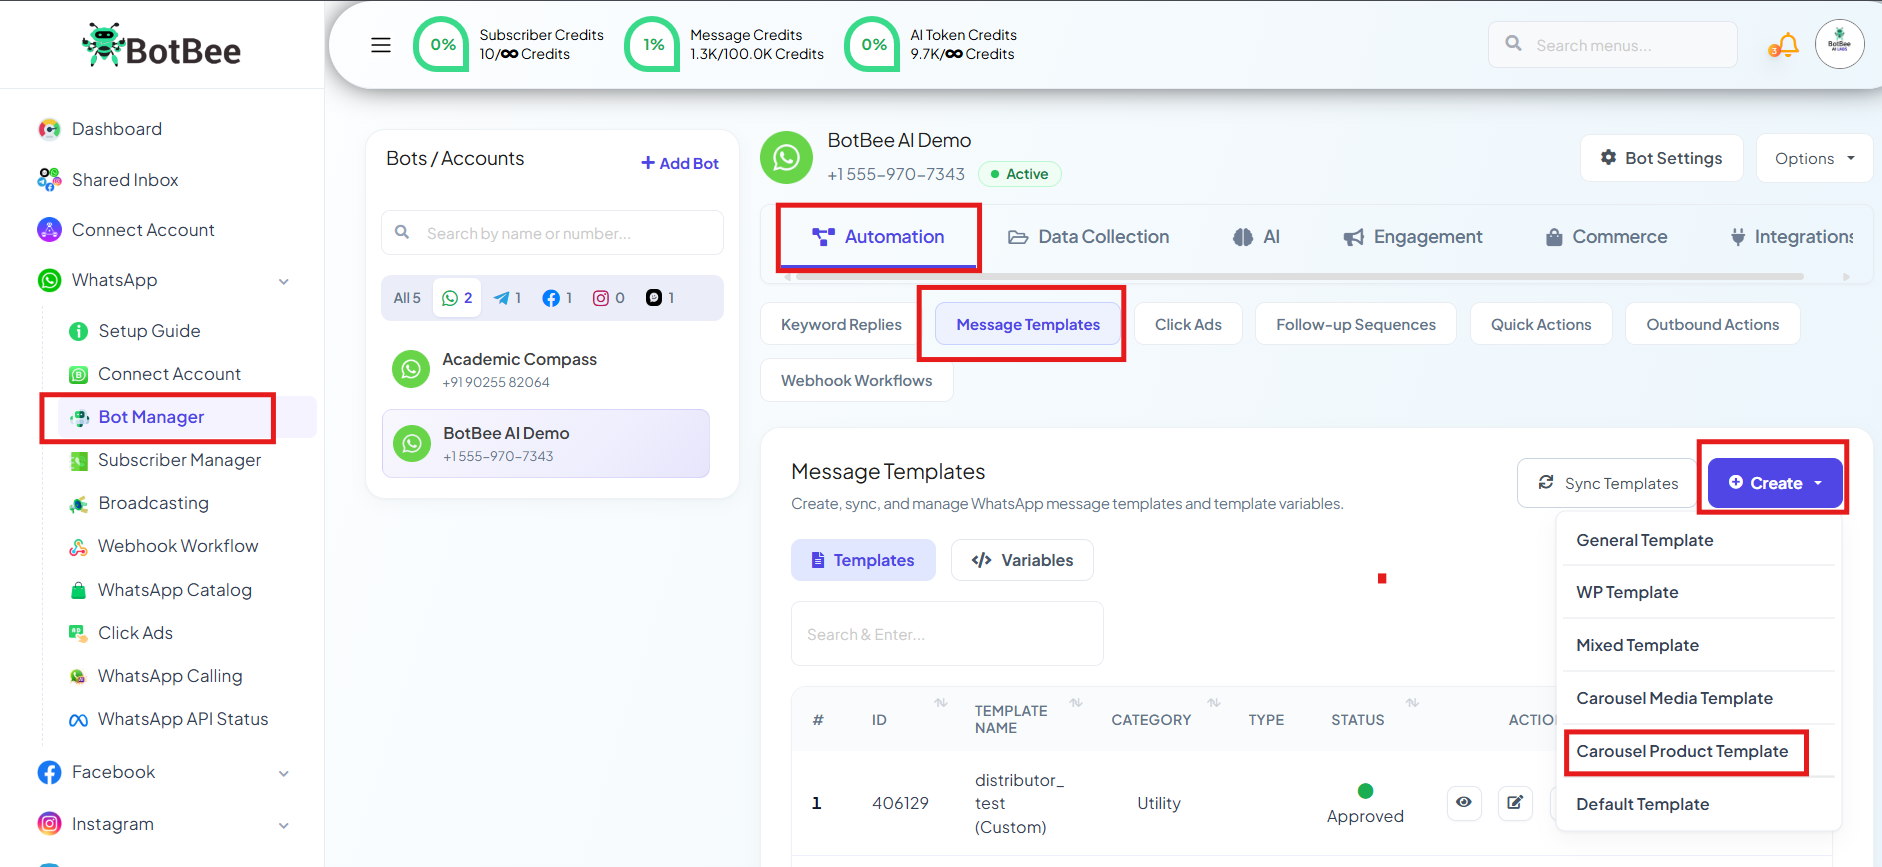Viewport: 1882px width, 867px height.
Task: Switch to the Automation tab
Action: point(878,237)
